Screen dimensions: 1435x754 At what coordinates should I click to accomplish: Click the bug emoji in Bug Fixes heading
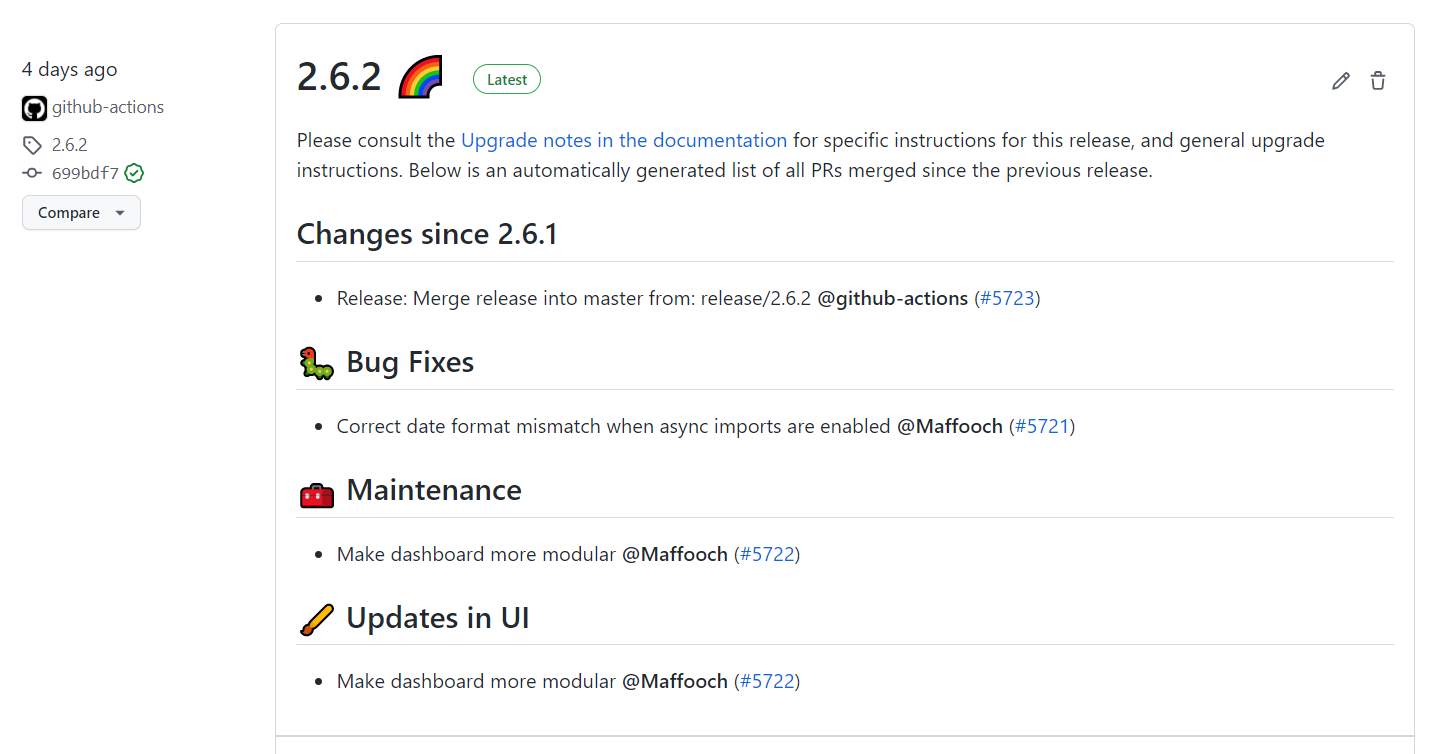pyautogui.click(x=316, y=362)
